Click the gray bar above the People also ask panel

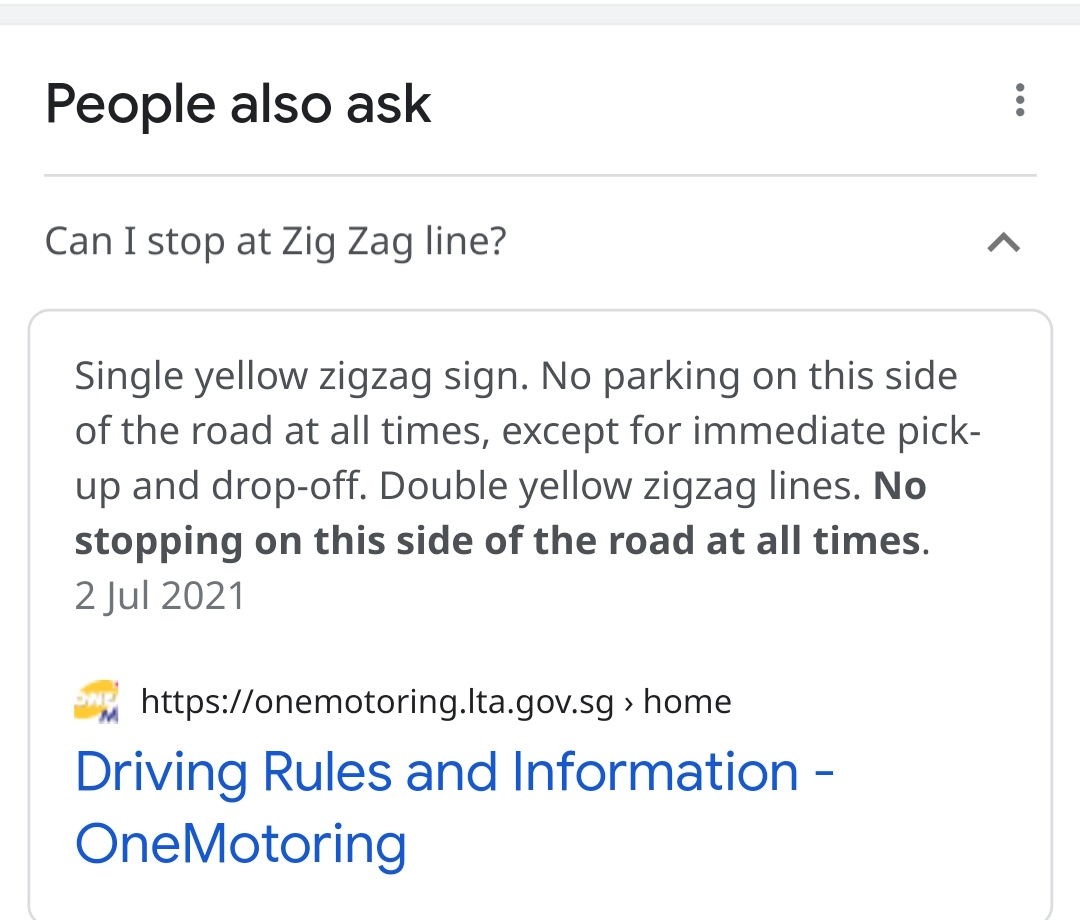coord(540,14)
